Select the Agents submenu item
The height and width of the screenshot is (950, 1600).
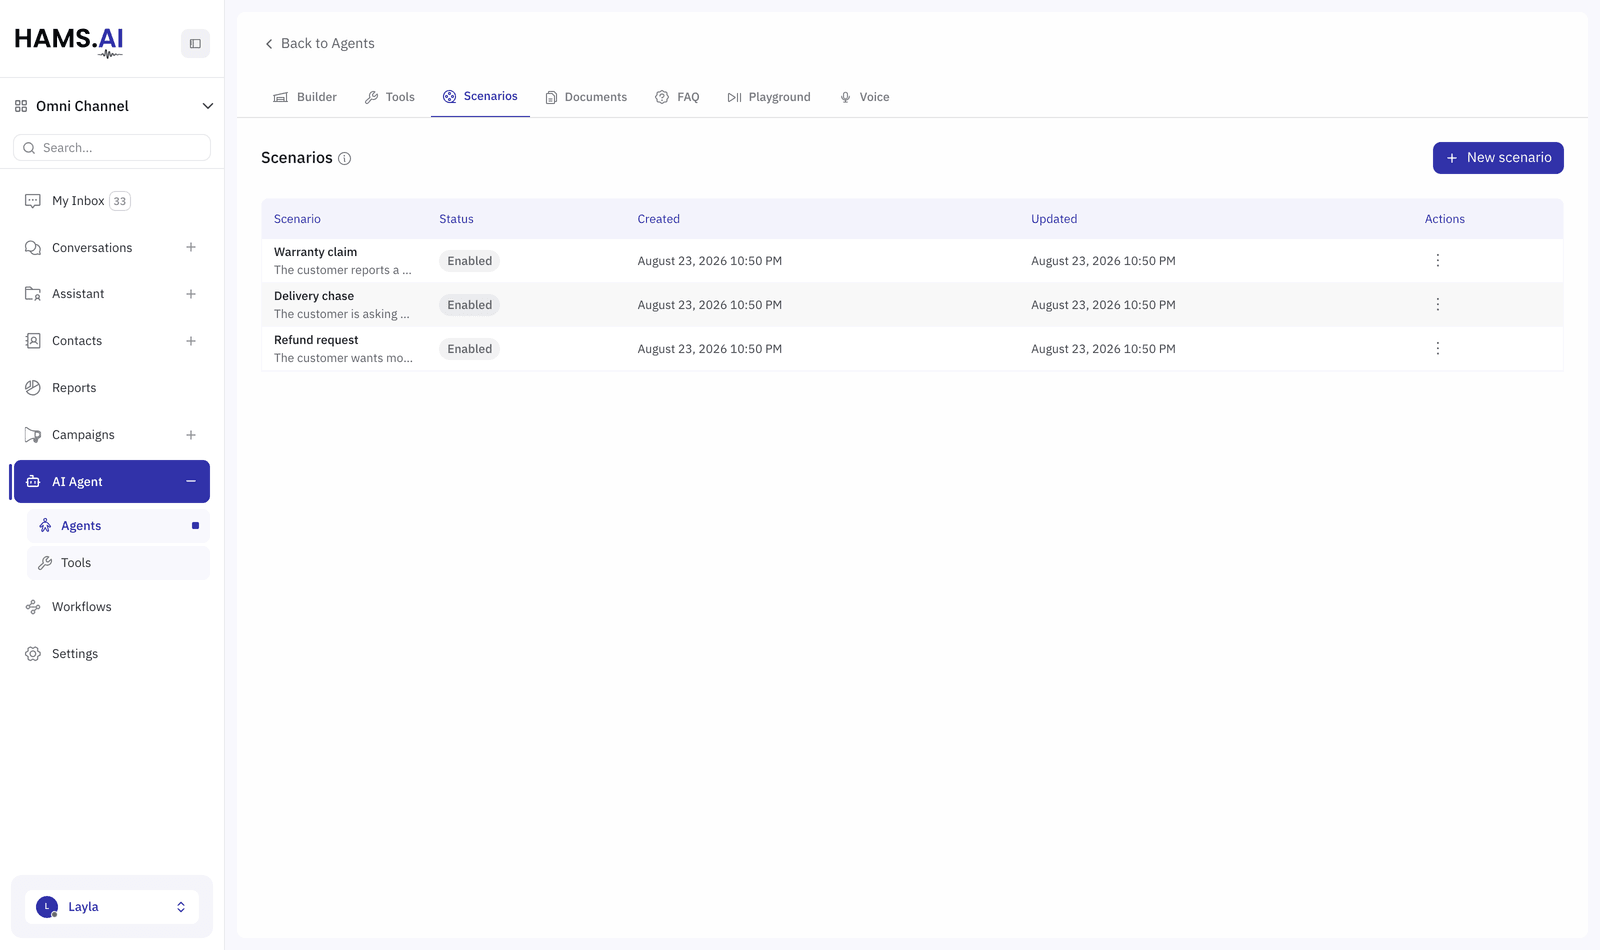pyautogui.click(x=118, y=526)
